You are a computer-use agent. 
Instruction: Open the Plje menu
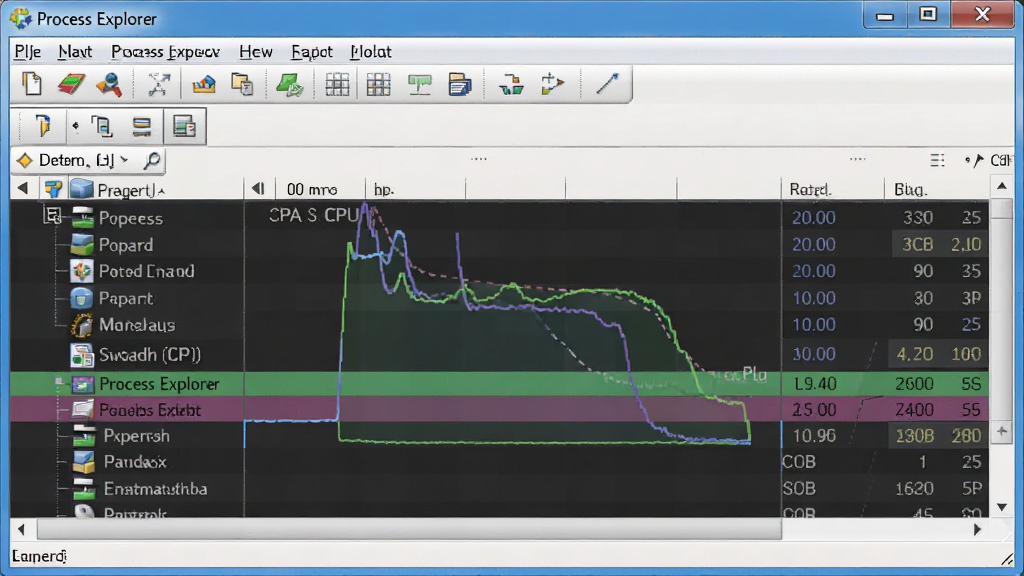coord(27,52)
